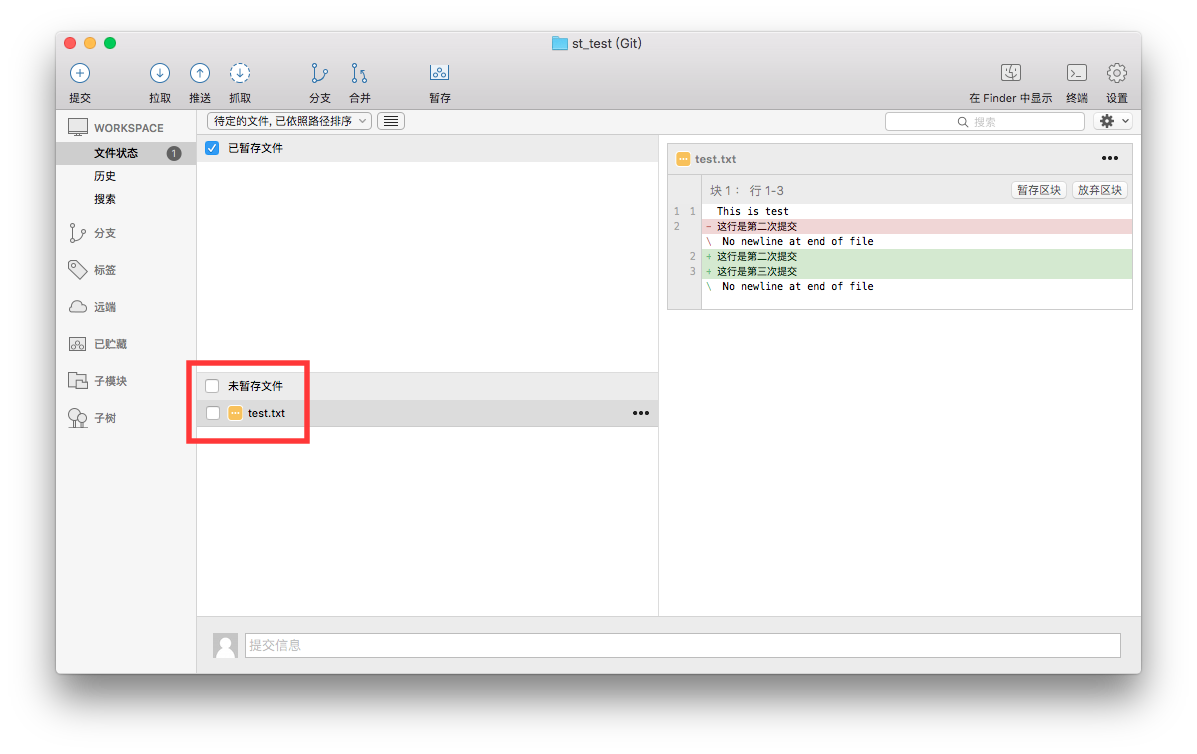
Task: Open the pending files sort dropdown
Action: 289,121
